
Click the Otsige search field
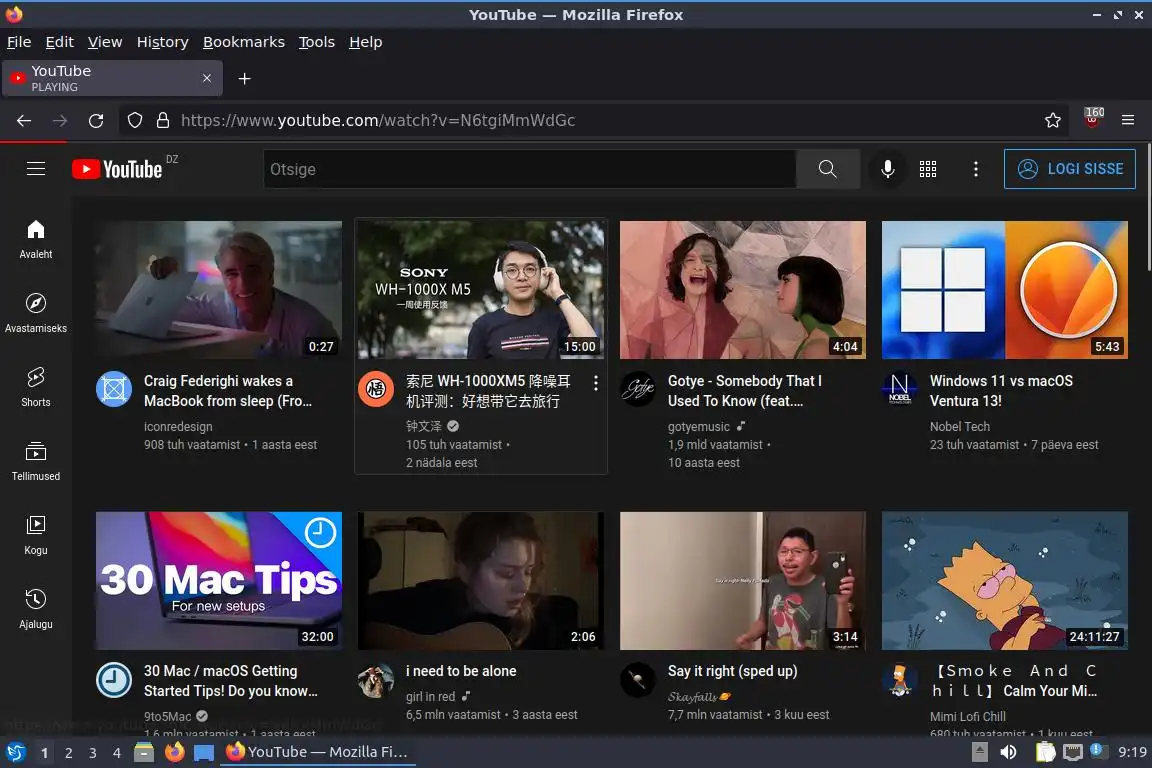tap(529, 169)
